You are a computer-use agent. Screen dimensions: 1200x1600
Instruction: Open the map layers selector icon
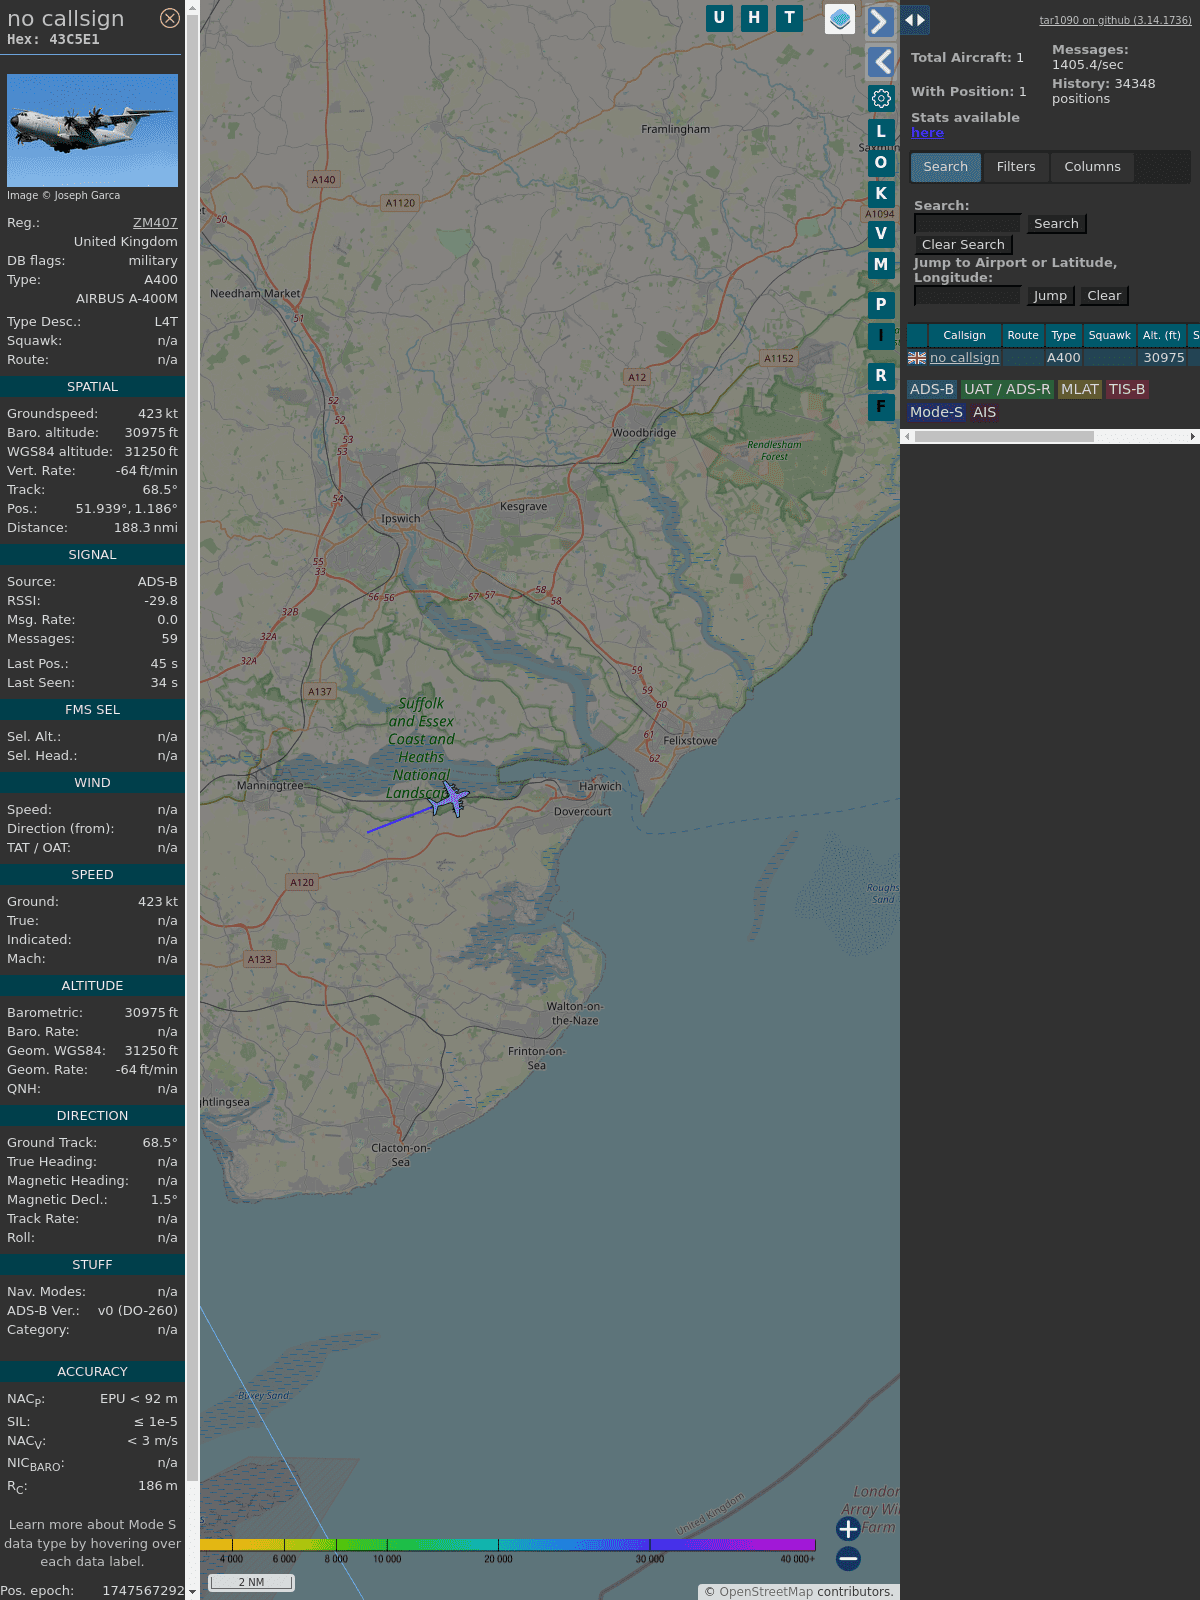pos(840,18)
